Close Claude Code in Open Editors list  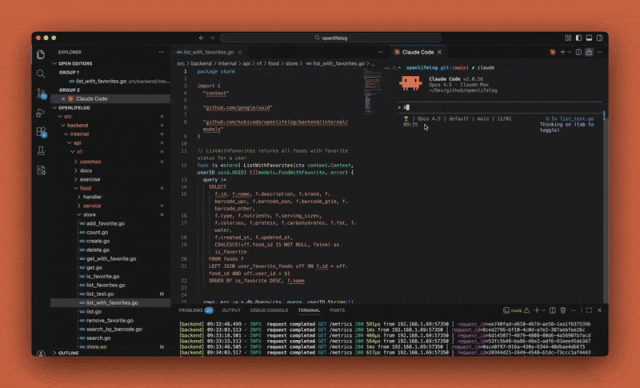63,99
